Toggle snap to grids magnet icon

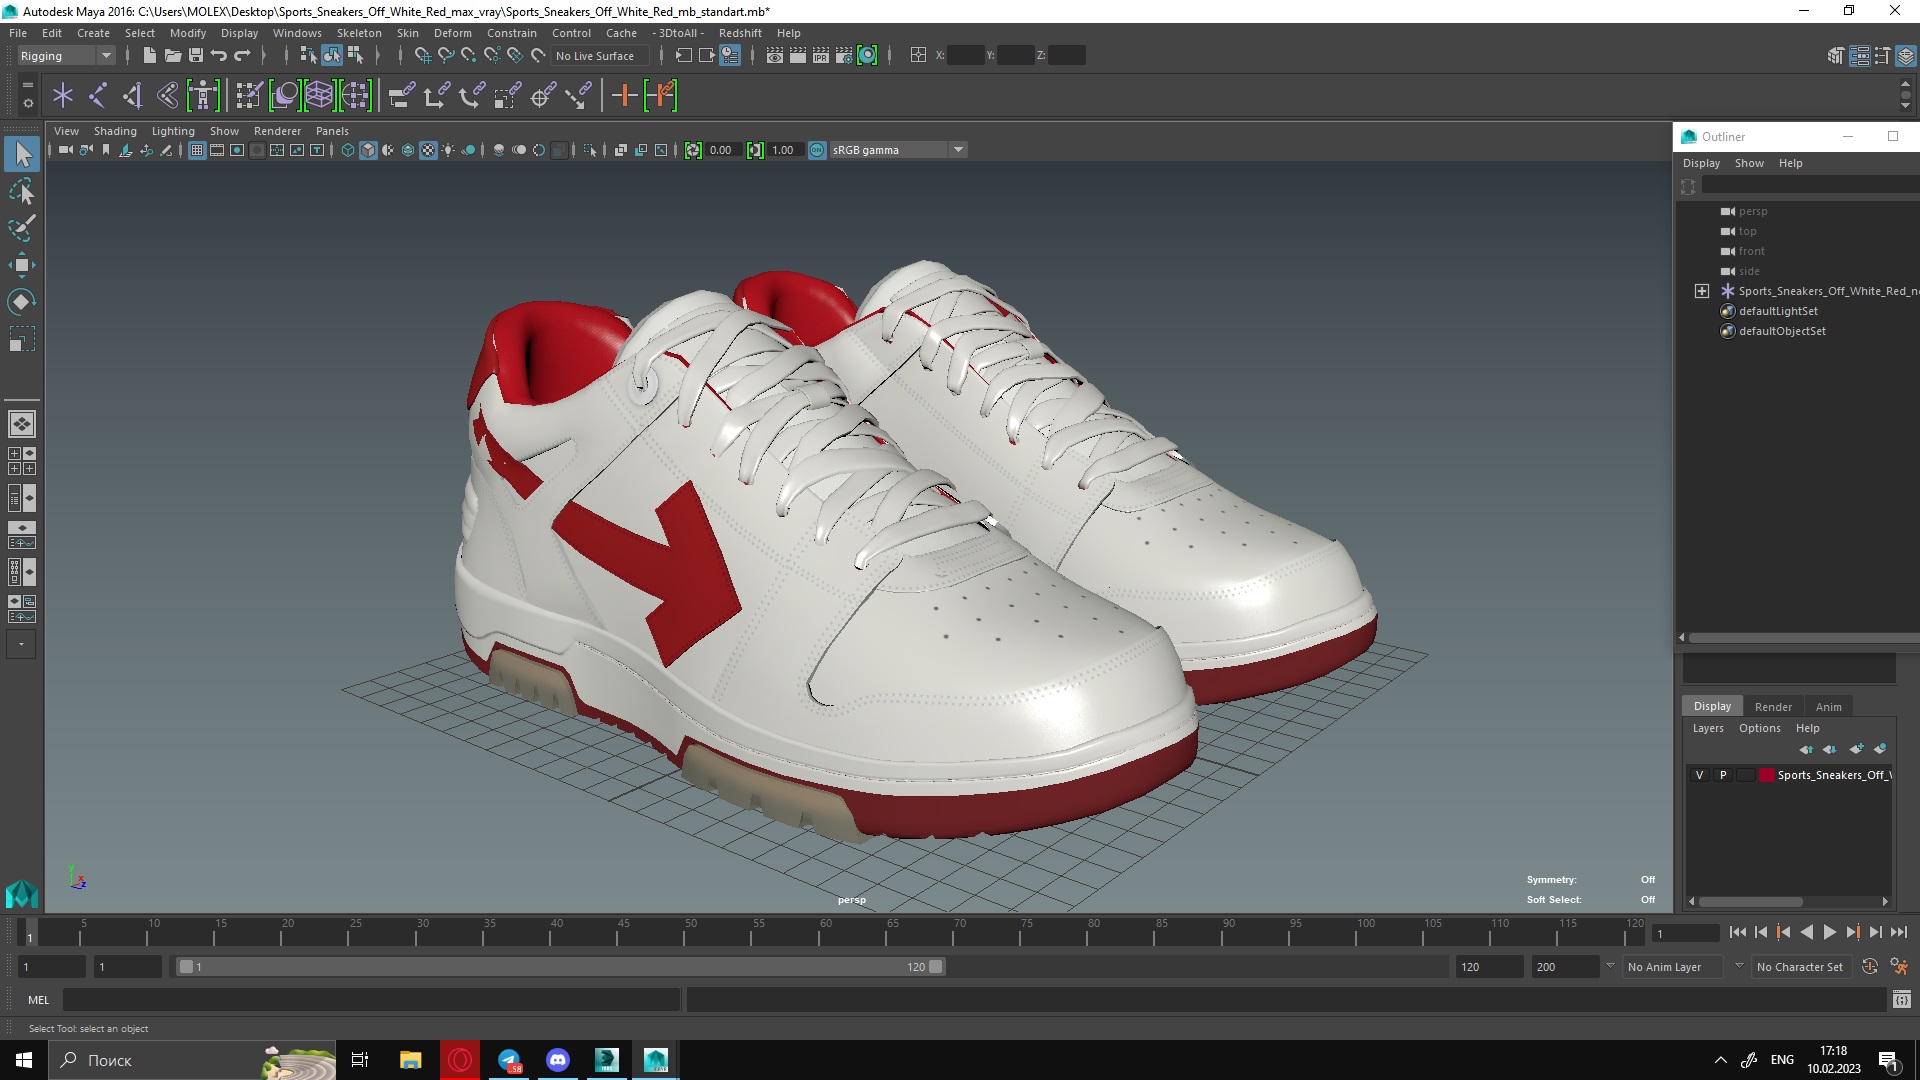coord(423,56)
